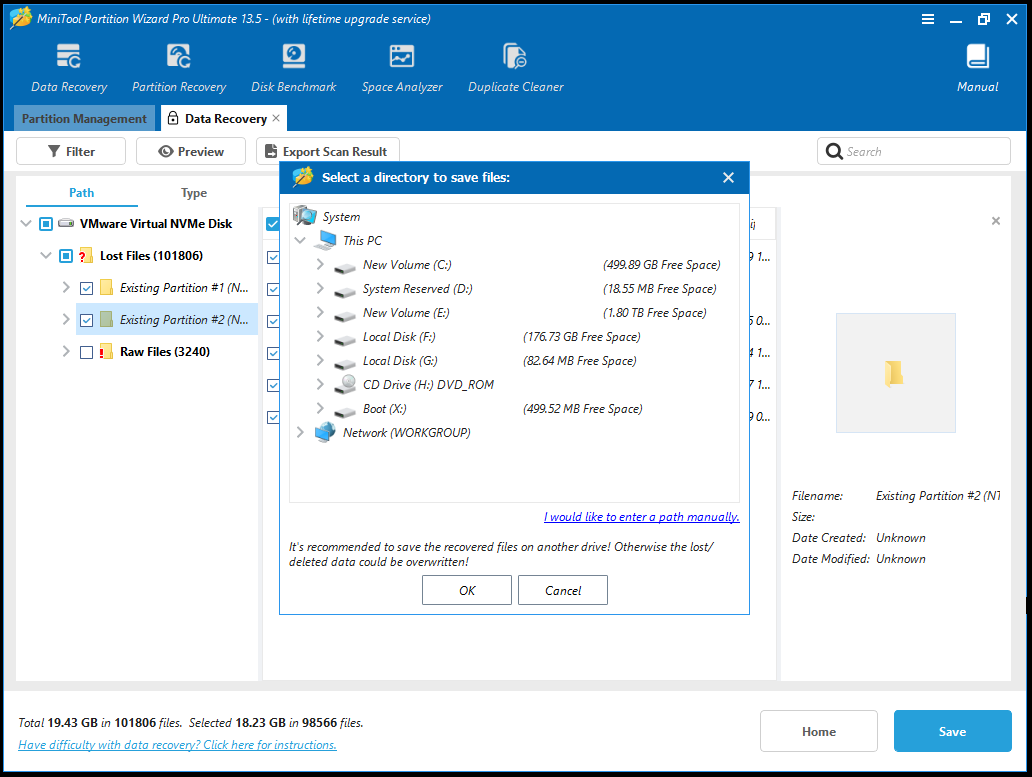Image resolution: width=1032 pixels, height=777 pixels.
Task: Expand the New Volume (C:) drive
Action: [x=319, y=264]
